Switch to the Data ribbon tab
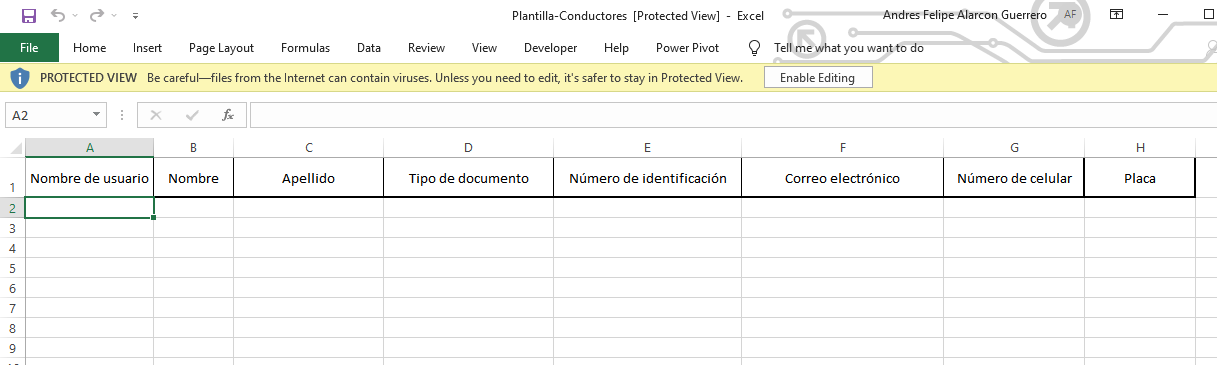 (x=369, y=47)
